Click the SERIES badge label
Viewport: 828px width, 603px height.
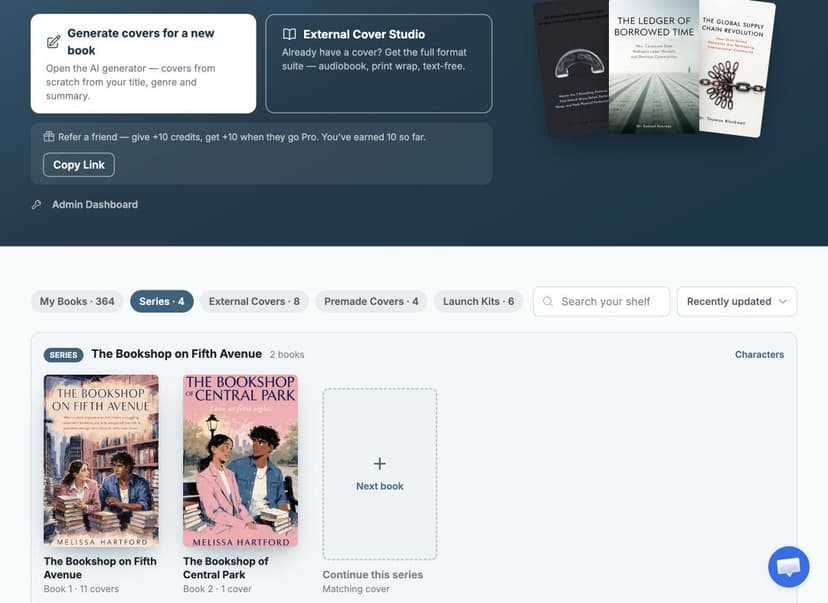click(x=63, y=355)
